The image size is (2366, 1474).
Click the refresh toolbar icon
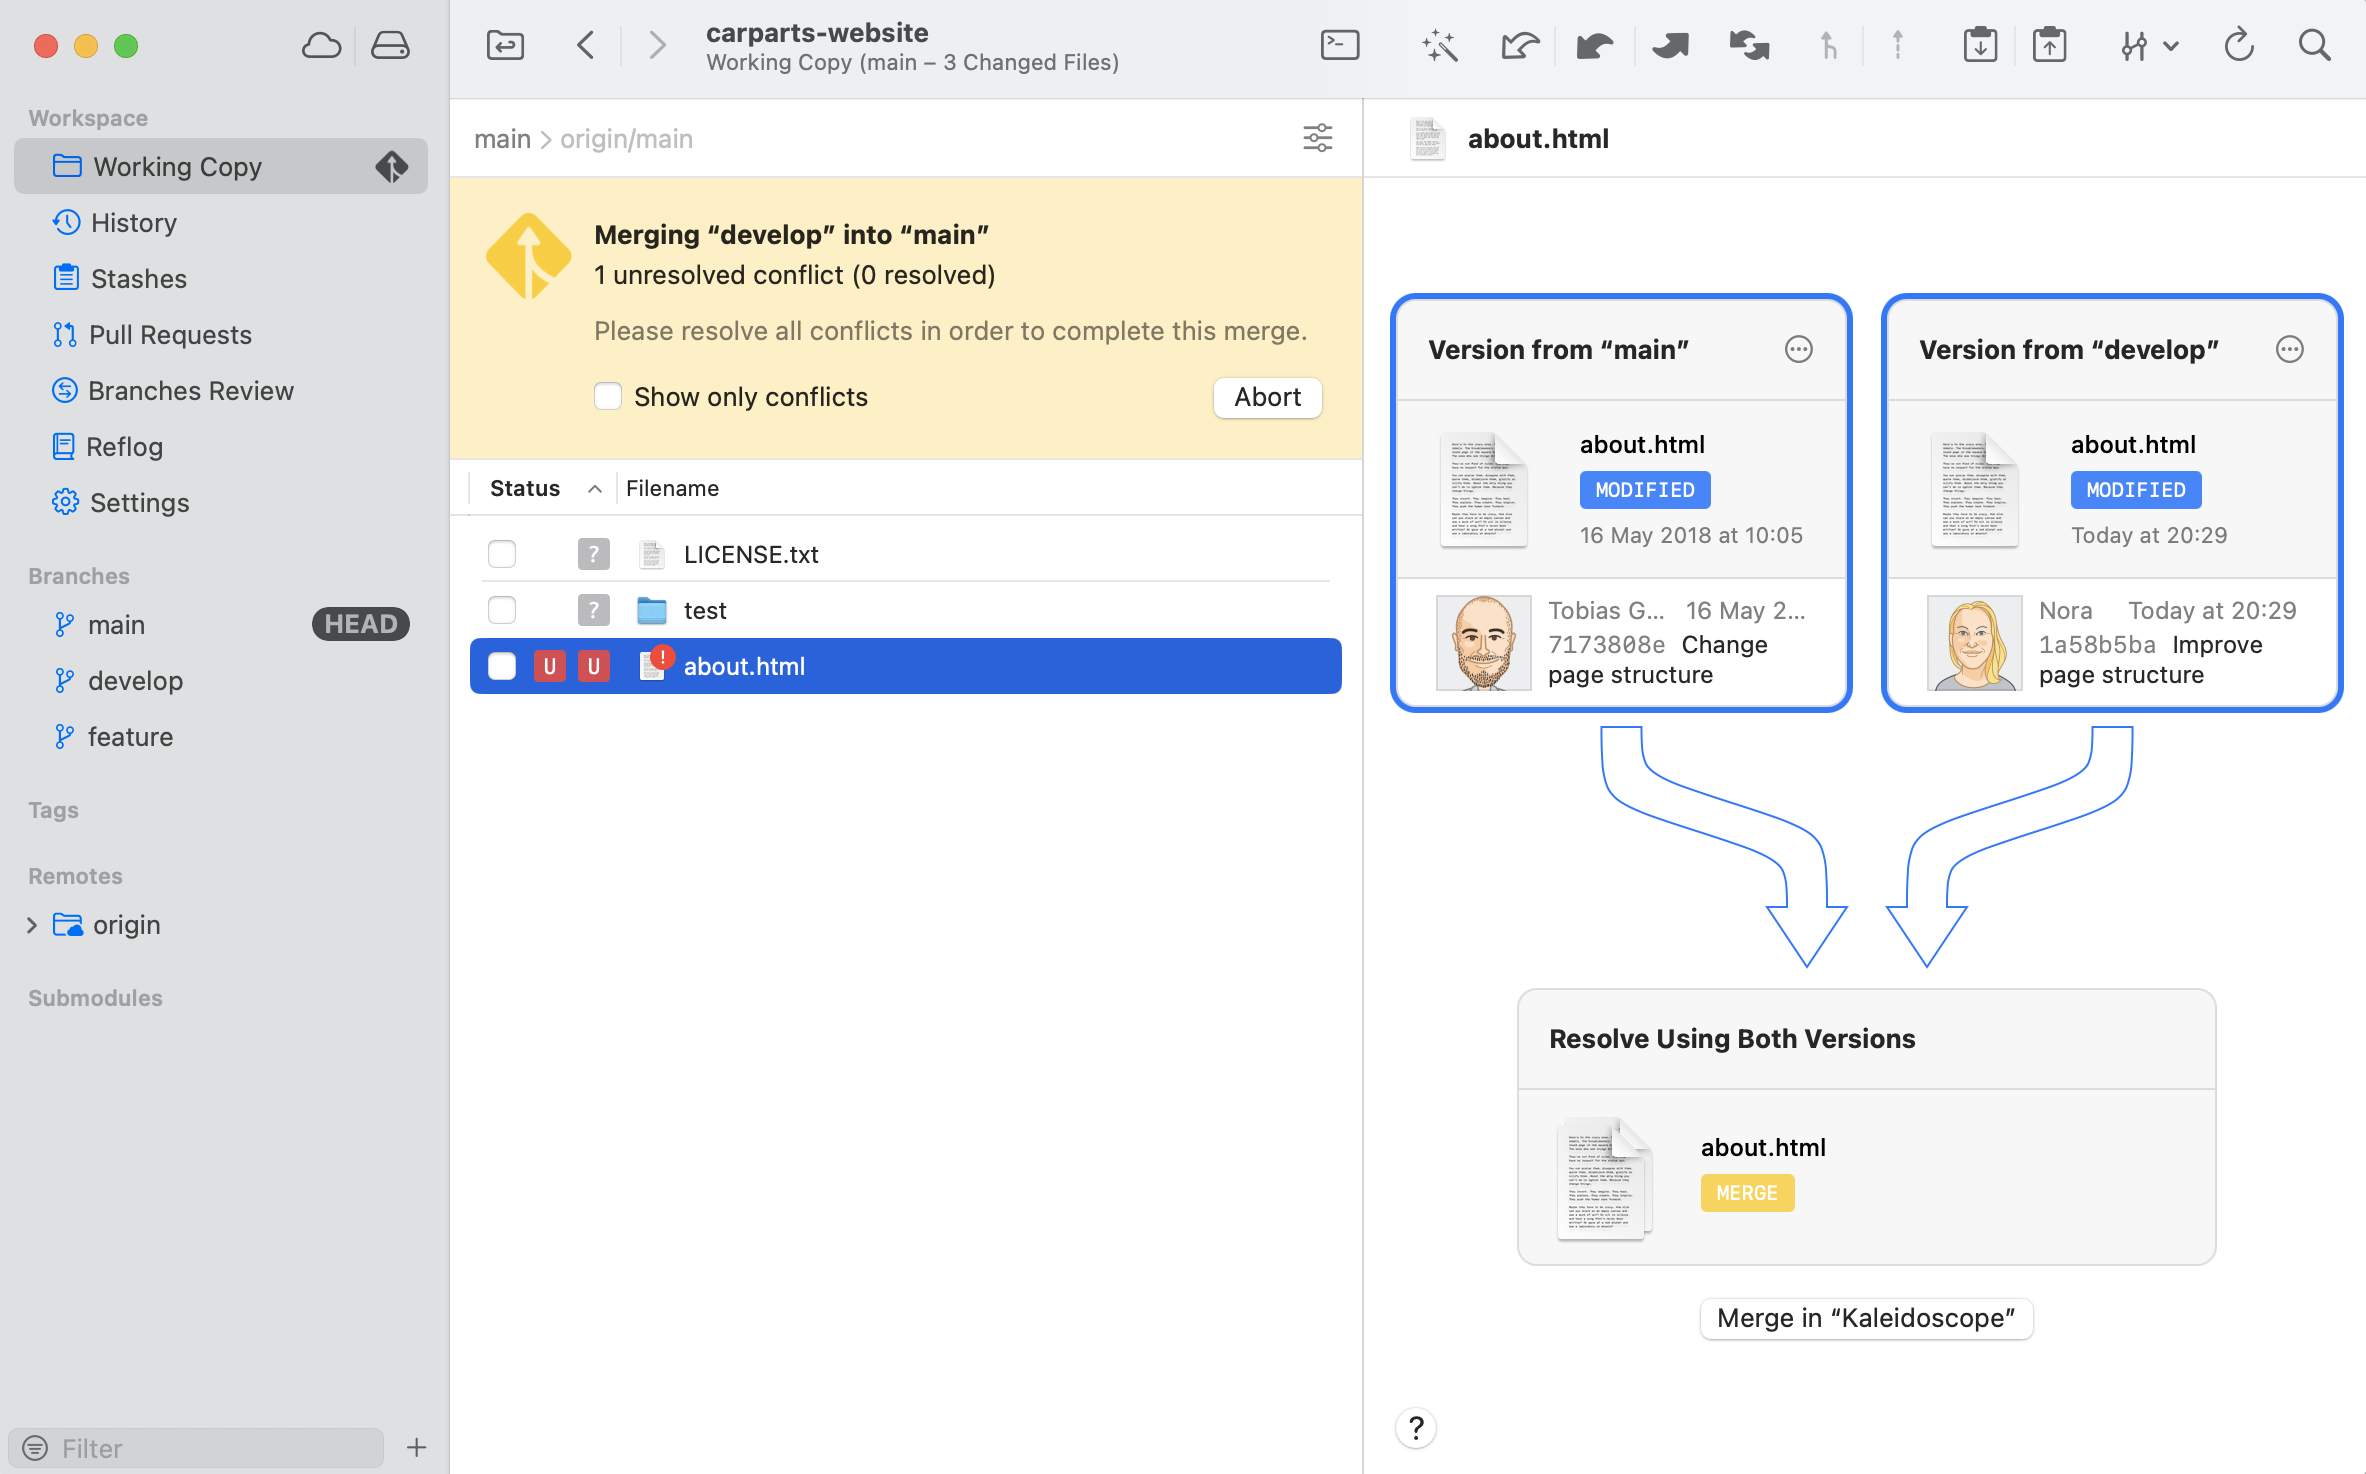2239,45
